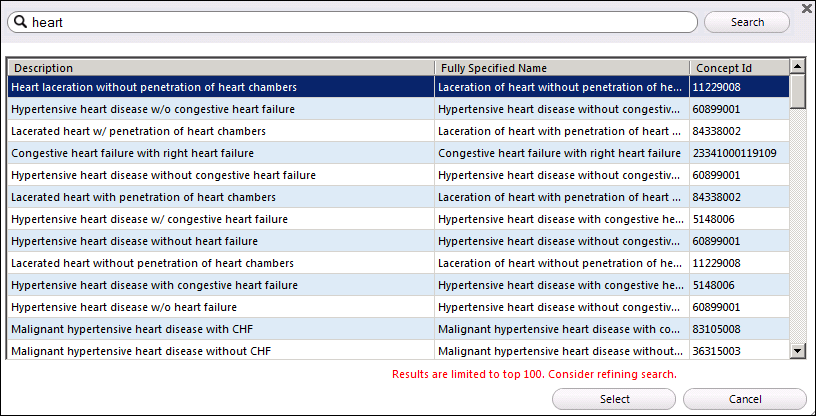The image size is (816, 416).
Task: Sort by the Concept Id column header
Action: pos(740,68)
